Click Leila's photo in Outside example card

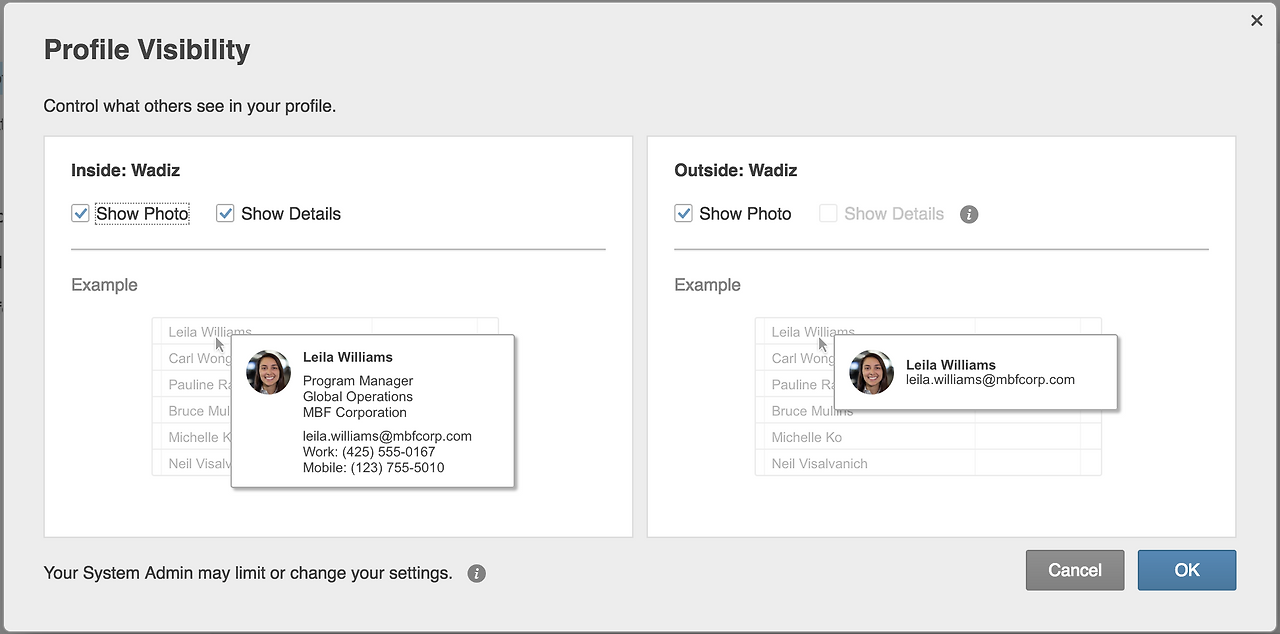(871, 372)
